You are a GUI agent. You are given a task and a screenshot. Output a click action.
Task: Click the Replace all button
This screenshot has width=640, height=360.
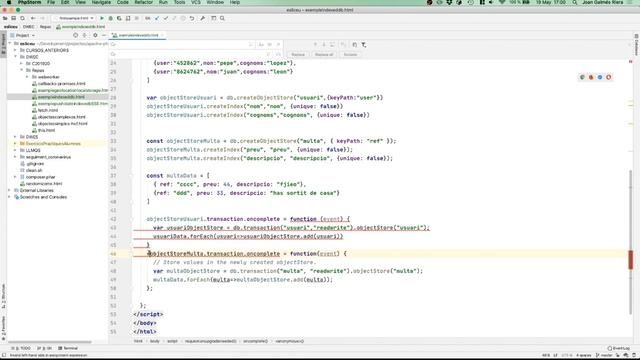tap(324, 54)
